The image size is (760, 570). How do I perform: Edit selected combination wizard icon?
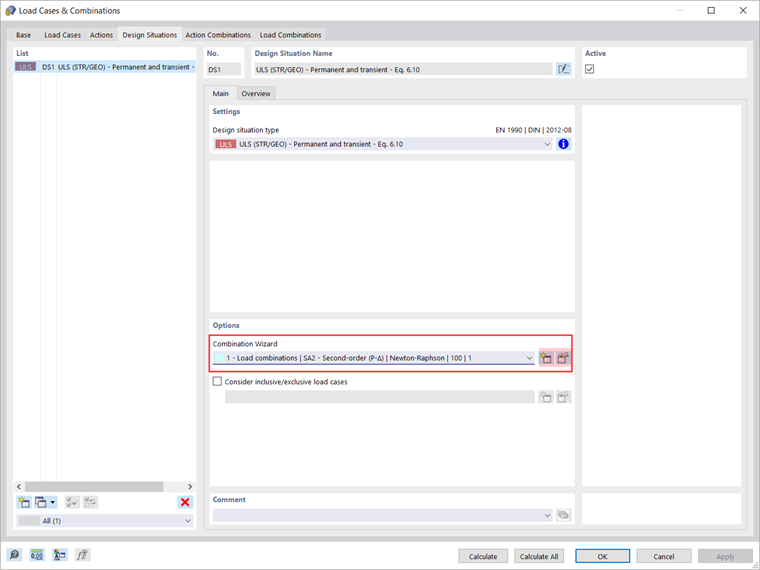(563, 358)
